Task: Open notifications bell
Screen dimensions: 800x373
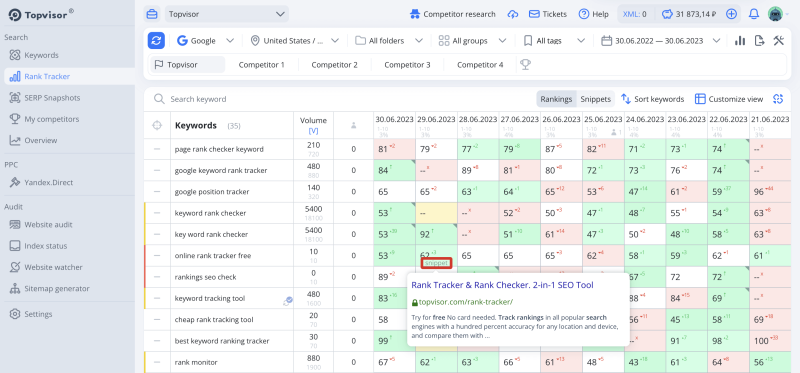Action: tap(754, 14)
